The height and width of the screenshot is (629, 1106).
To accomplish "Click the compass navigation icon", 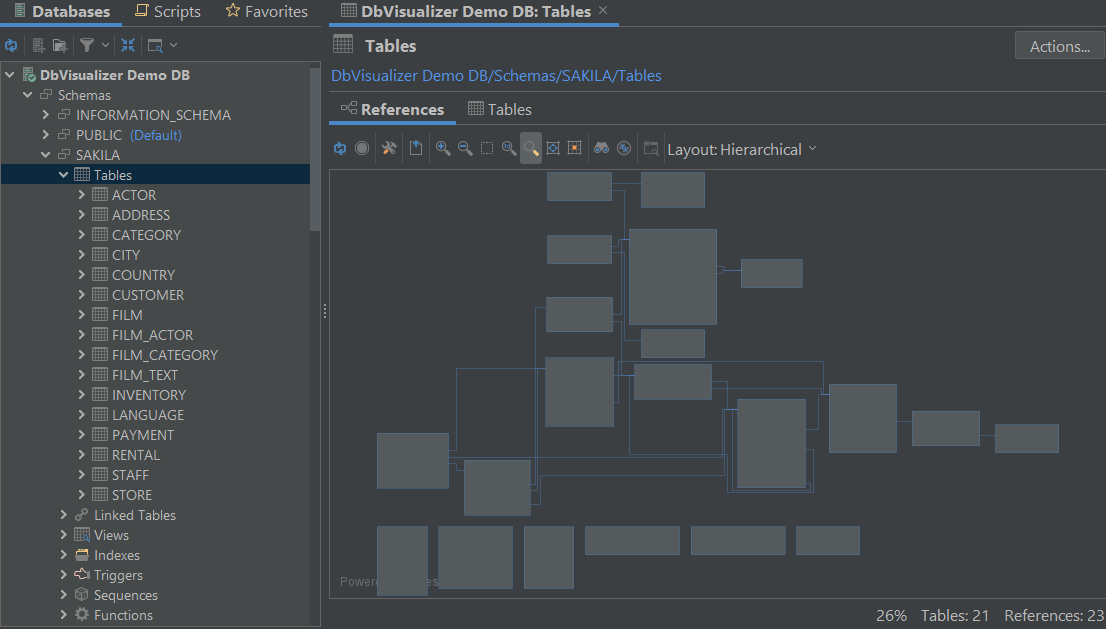I will click(x=624, y=148).
